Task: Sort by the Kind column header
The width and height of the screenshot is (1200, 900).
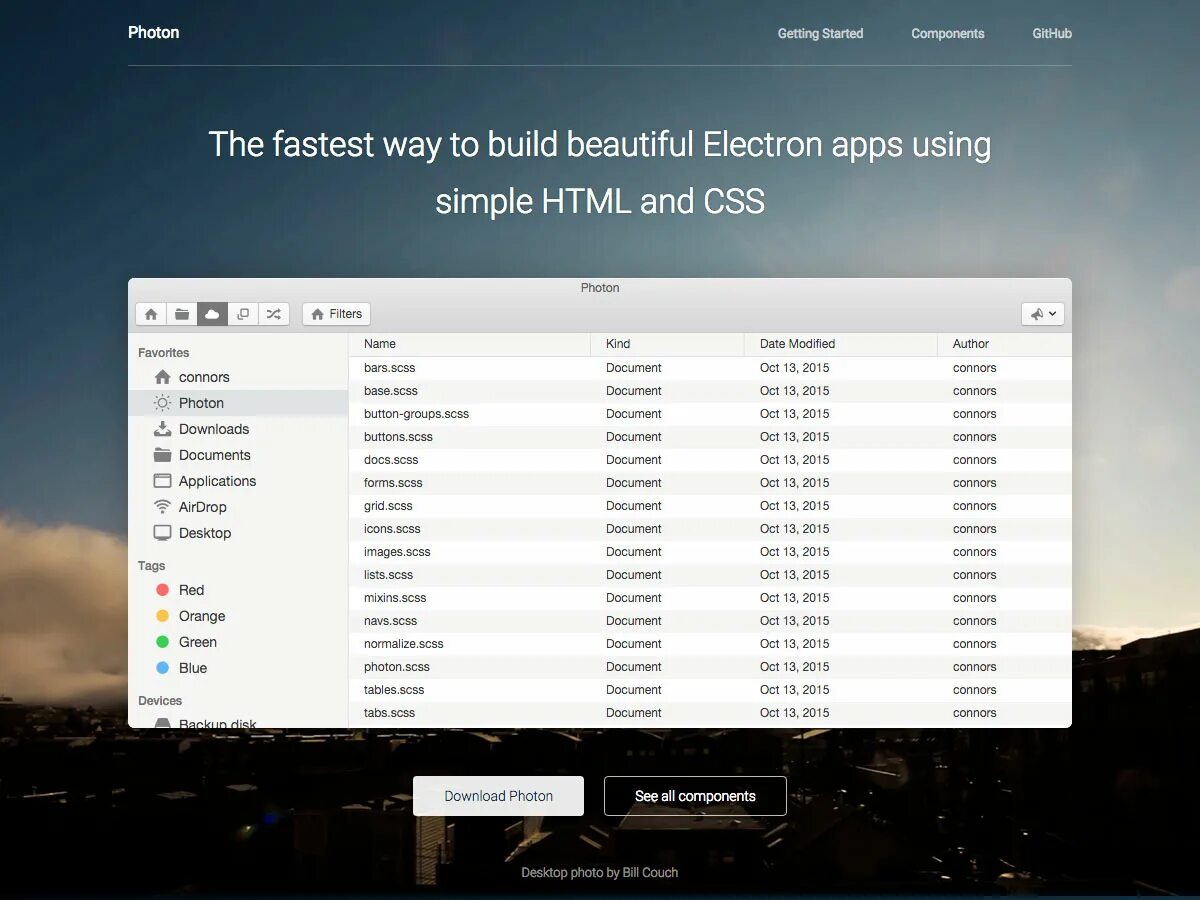Action: point(668,344)
